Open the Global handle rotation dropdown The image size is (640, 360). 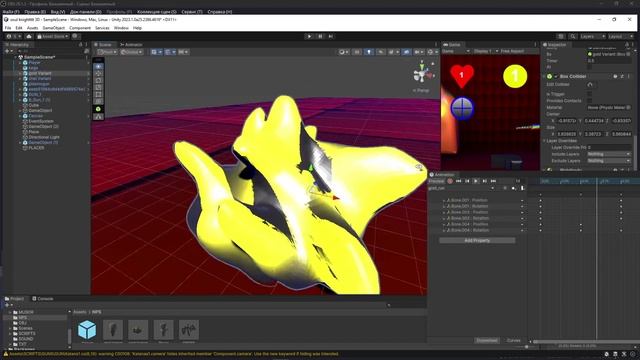point(131,52)
